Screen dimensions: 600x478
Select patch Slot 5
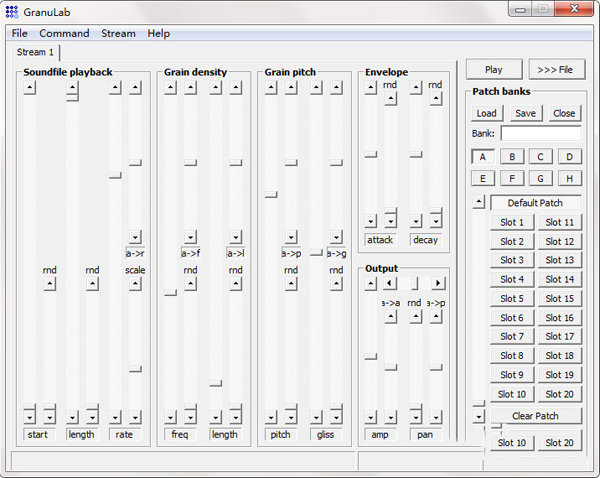click(512, 299)
